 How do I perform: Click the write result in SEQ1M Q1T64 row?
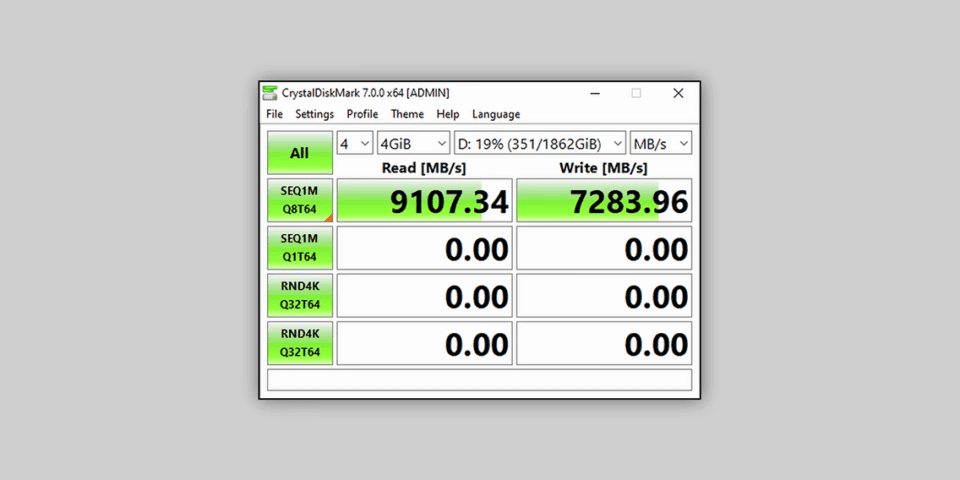604,248
